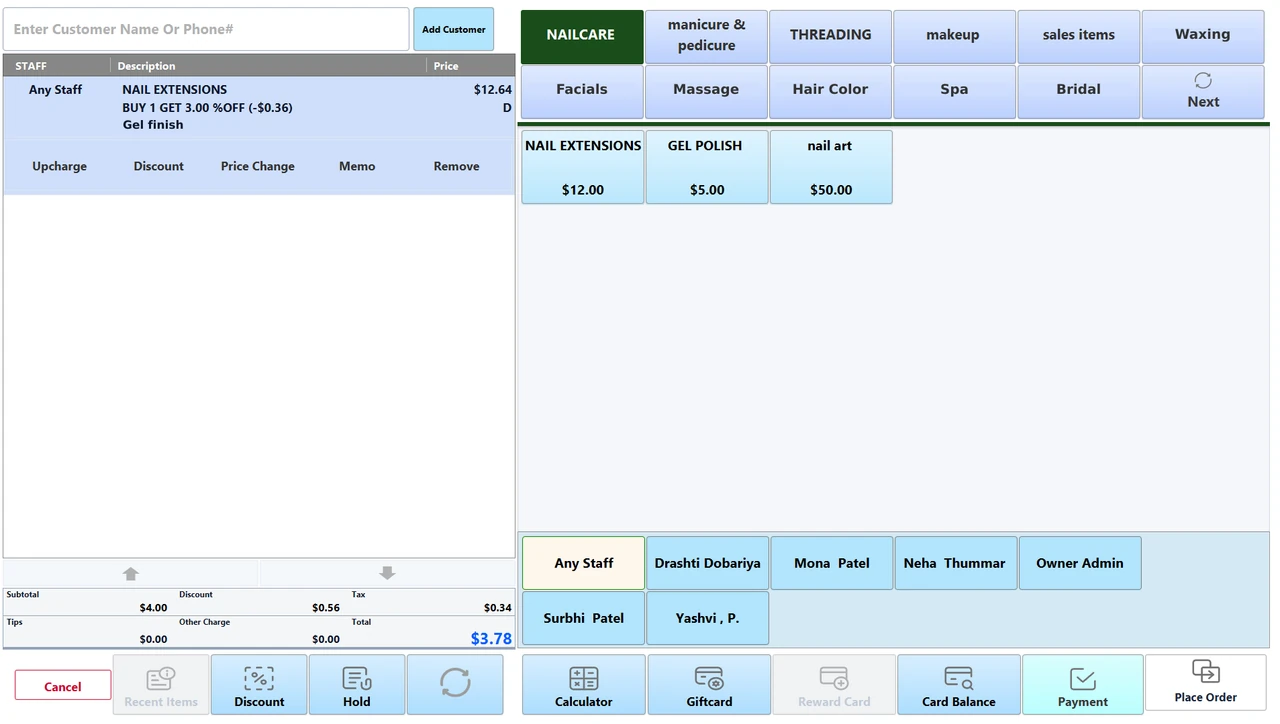Click the 'Gel finish' modifier text
Image resolution: width=1280 pixels, height=724 pixels.
click(x=153, y=125)
